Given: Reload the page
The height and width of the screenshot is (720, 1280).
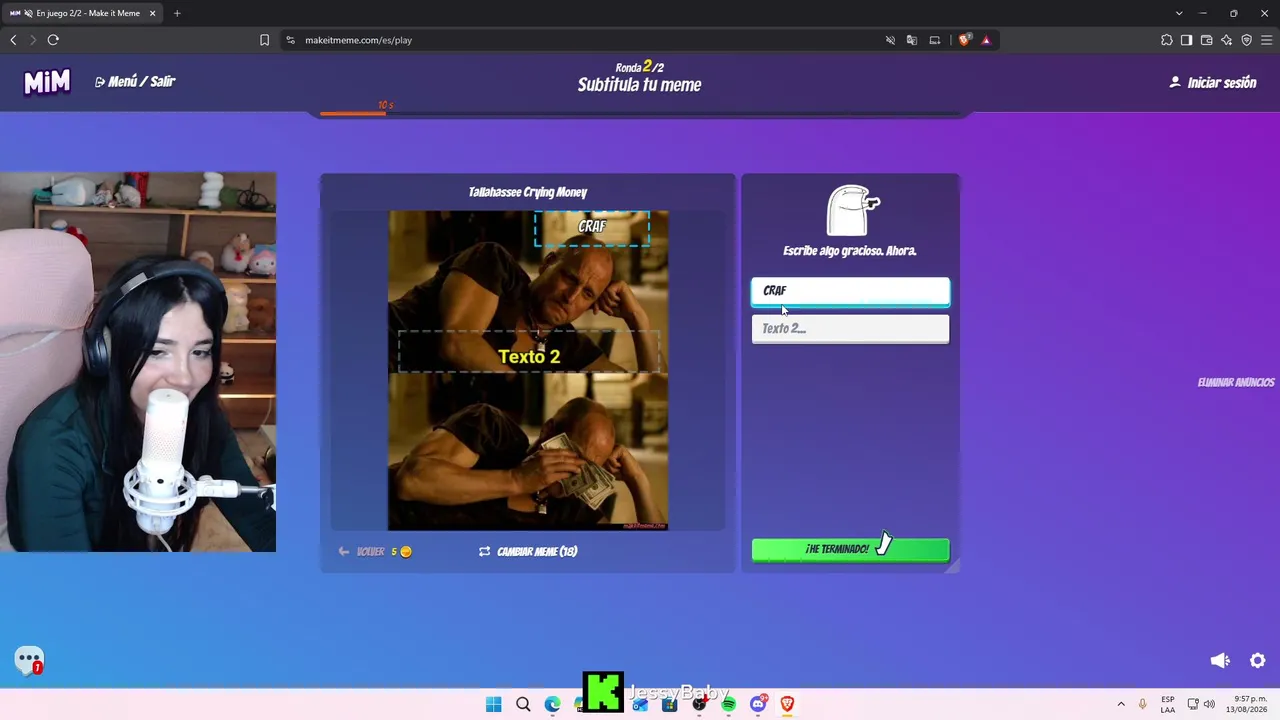Looking at the screenshot, I should [53, 40].
